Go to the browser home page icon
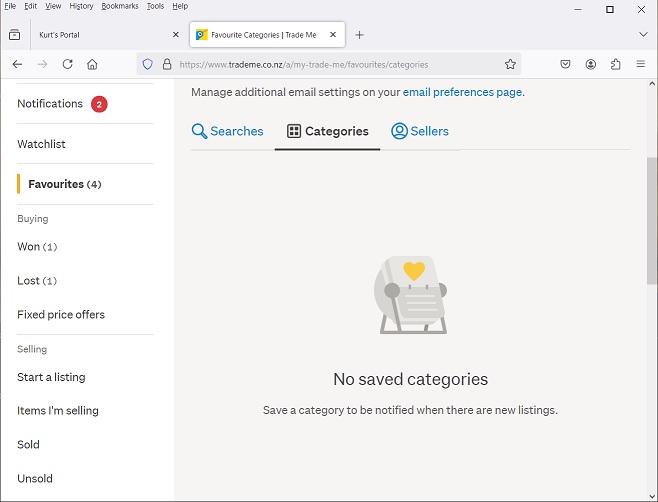The height and width of the screenshot is (502, 658). 92,64
